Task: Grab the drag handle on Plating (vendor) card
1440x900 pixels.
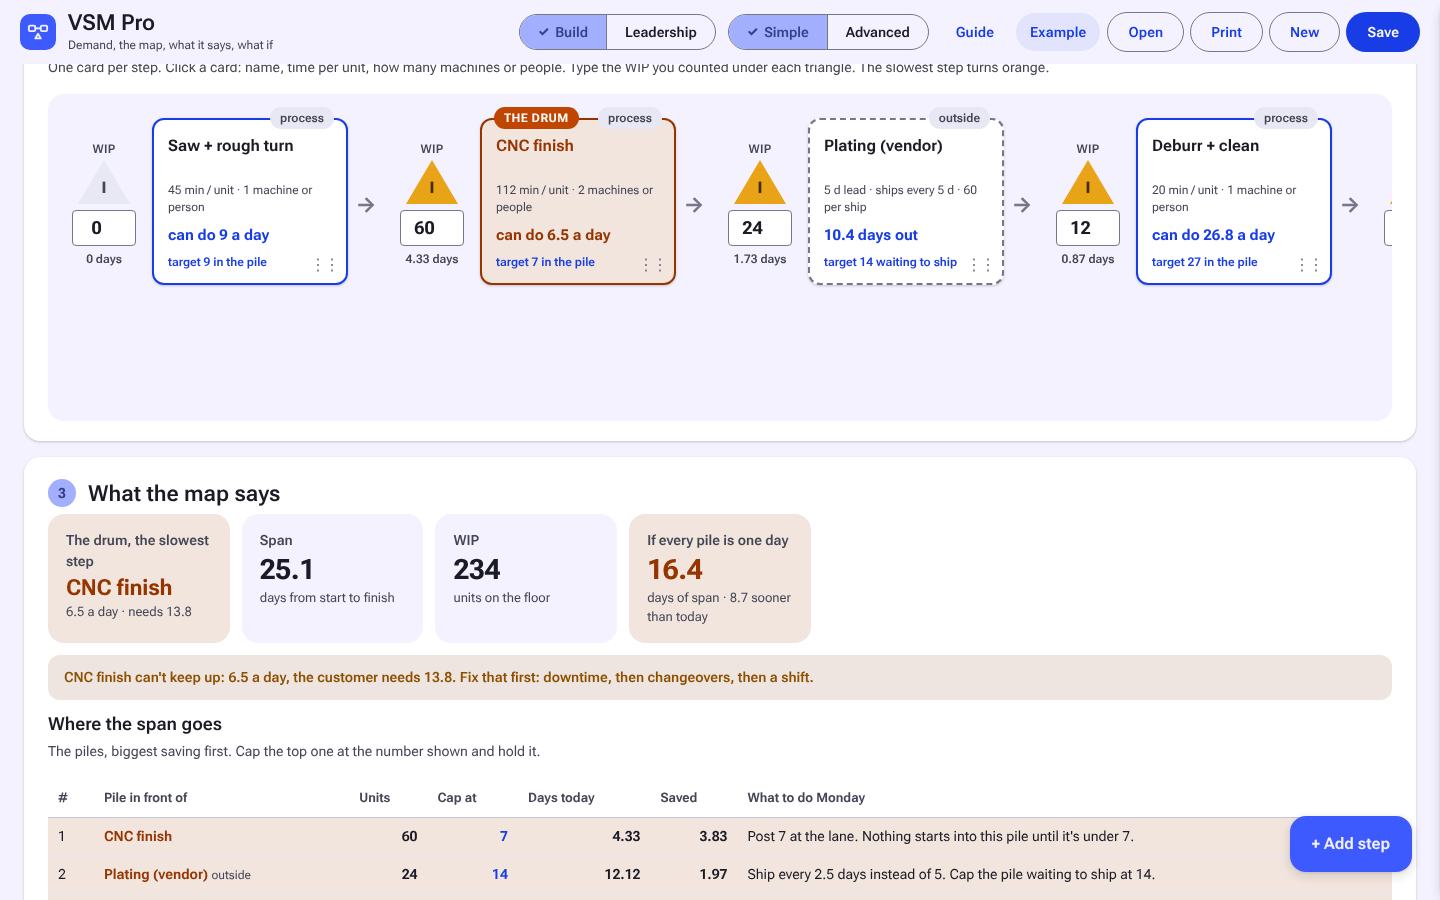Action: pyautogui.click(x=981, y=265)
